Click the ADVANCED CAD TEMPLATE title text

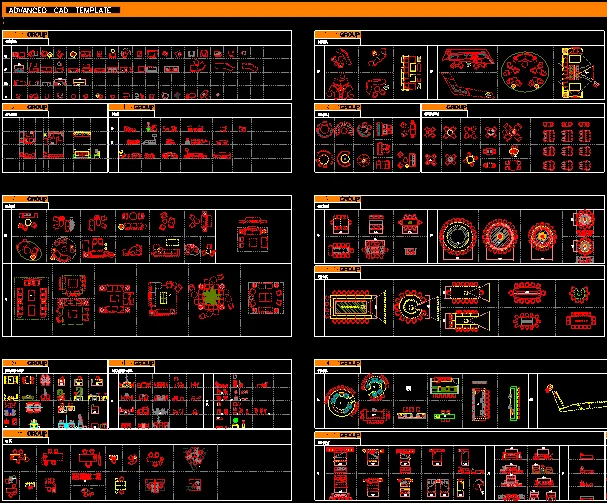[x=60, y=10]
